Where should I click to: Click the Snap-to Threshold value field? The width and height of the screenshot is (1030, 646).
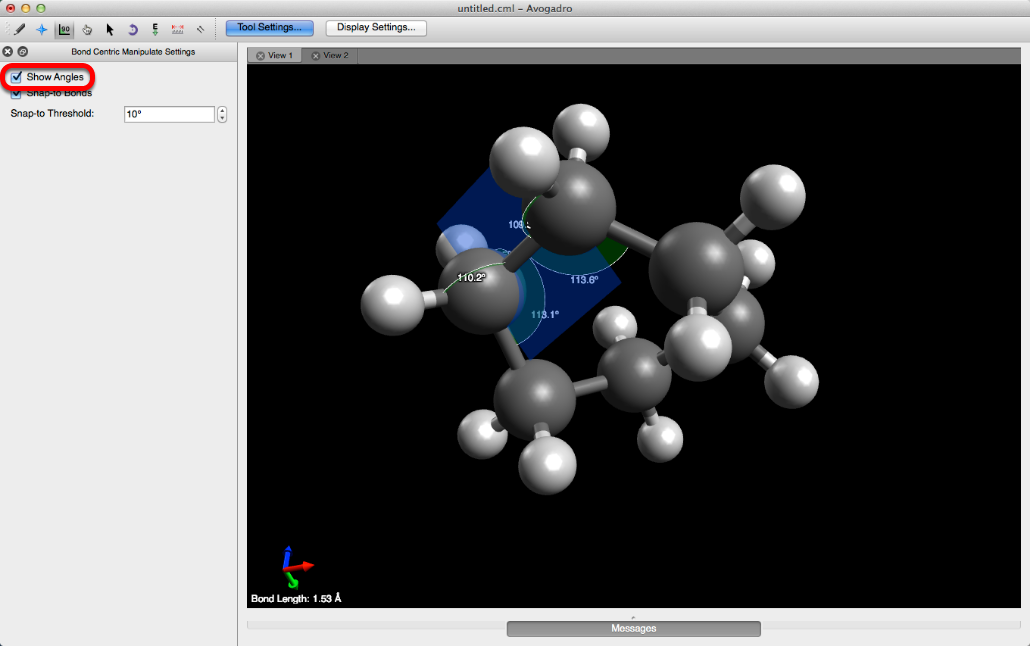point(168,114)
